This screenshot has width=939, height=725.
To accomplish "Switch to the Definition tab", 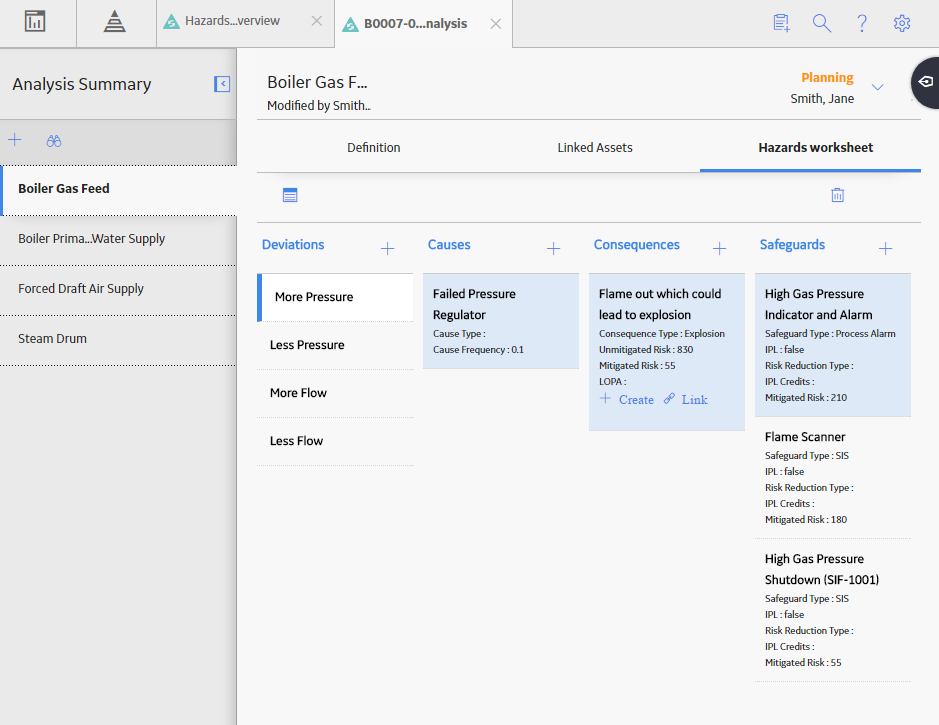I will point(374,148).
